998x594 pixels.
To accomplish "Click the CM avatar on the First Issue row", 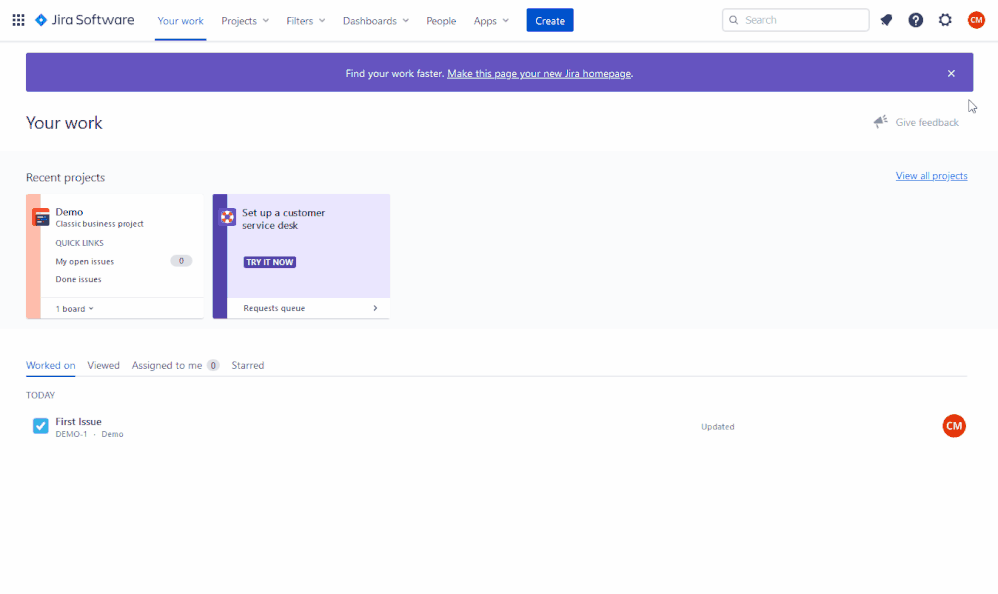I will 953,425.
